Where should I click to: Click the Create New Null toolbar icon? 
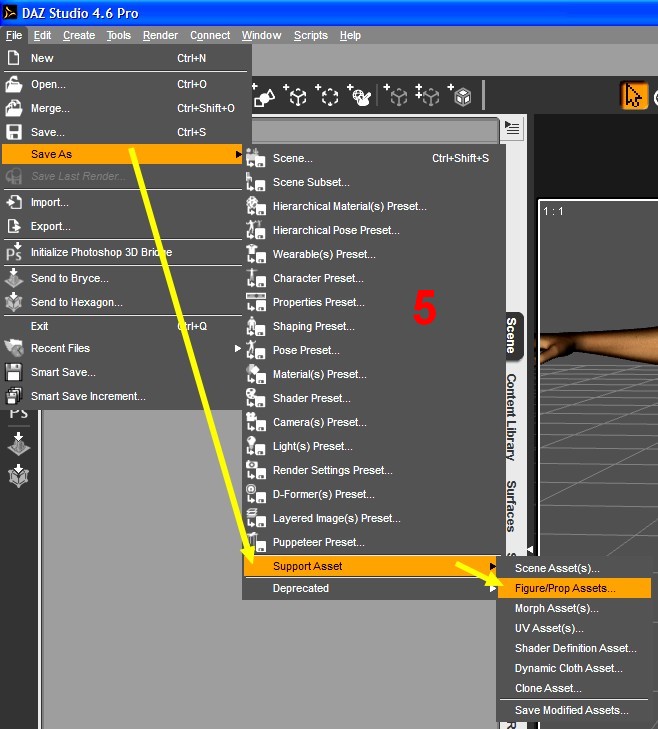327,95
